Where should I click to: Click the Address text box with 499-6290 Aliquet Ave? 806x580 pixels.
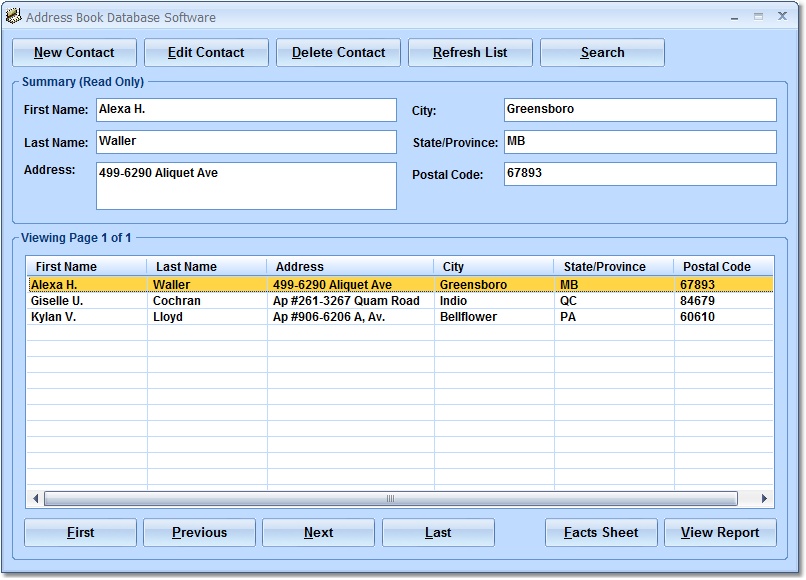point(246,185)
